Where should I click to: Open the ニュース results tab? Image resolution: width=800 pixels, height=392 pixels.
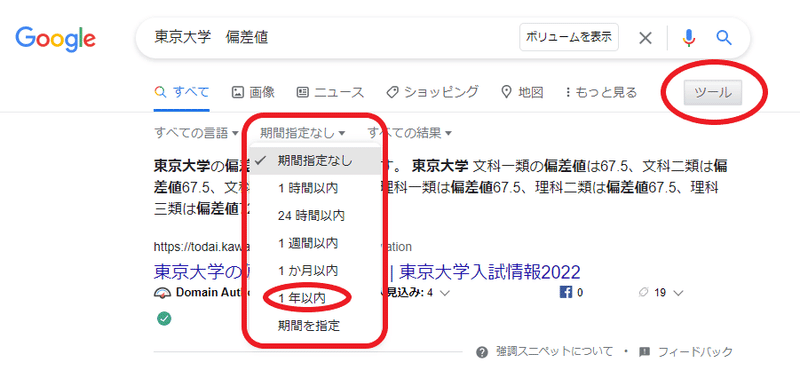330,92
